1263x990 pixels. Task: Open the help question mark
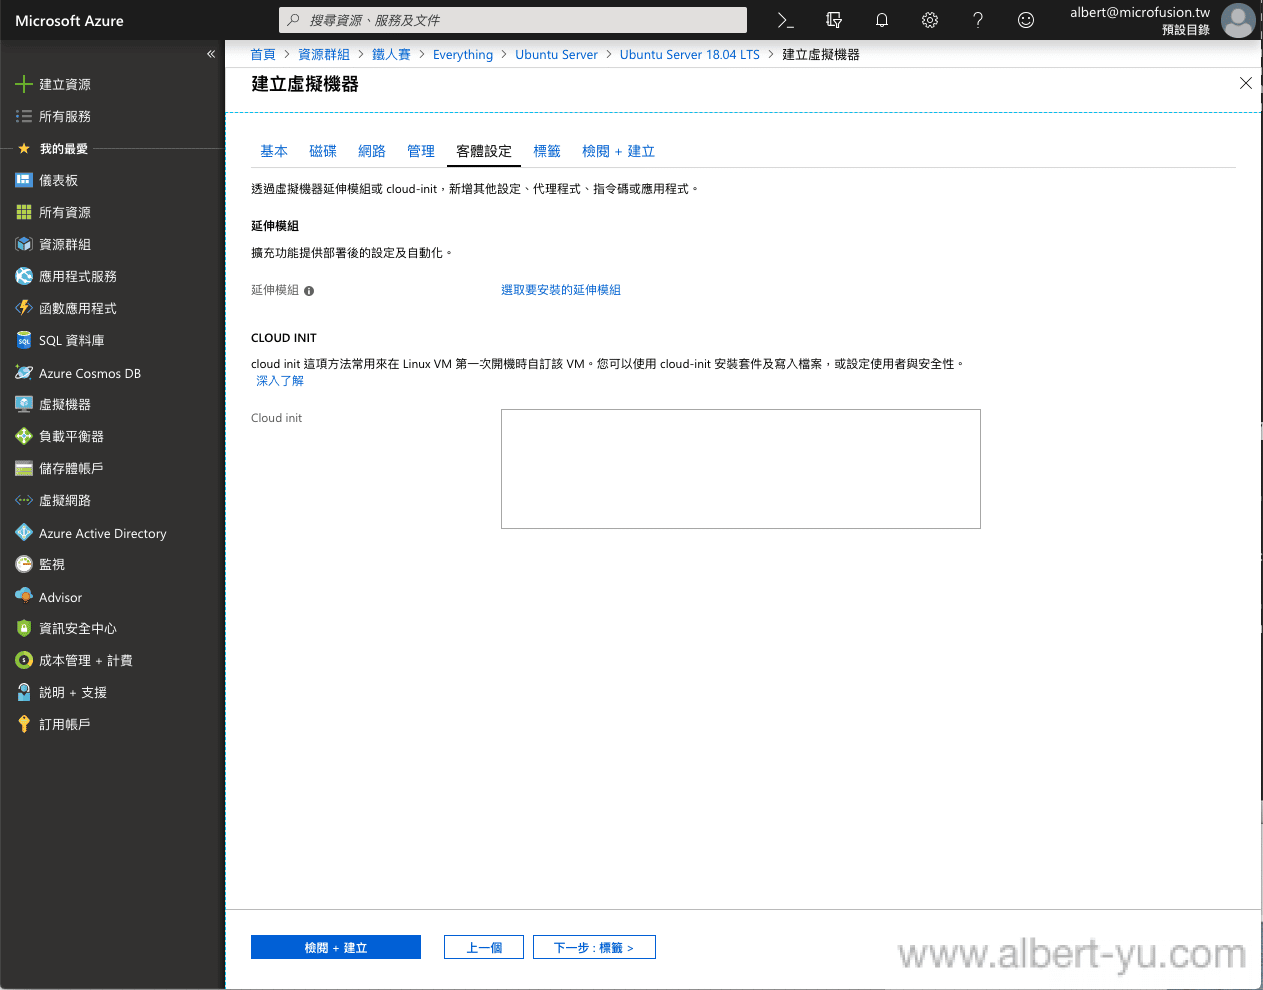pos(978,20)
